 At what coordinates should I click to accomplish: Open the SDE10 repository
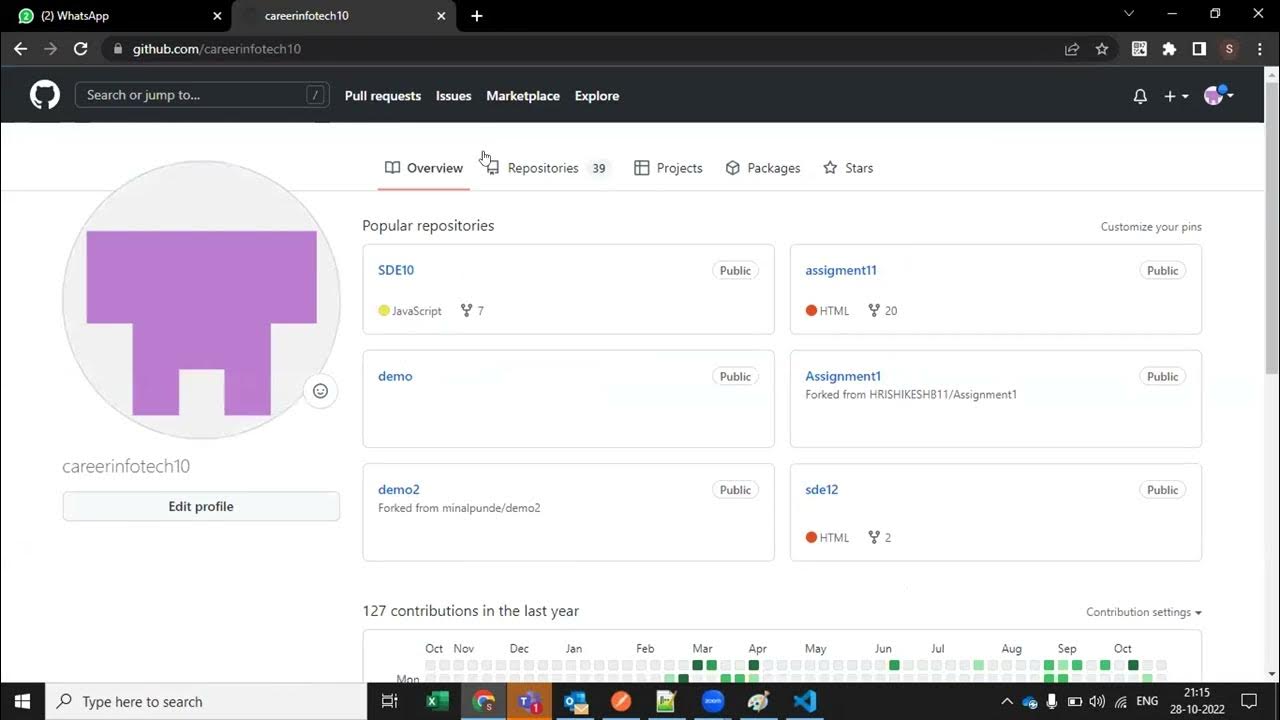pos(396,270)
